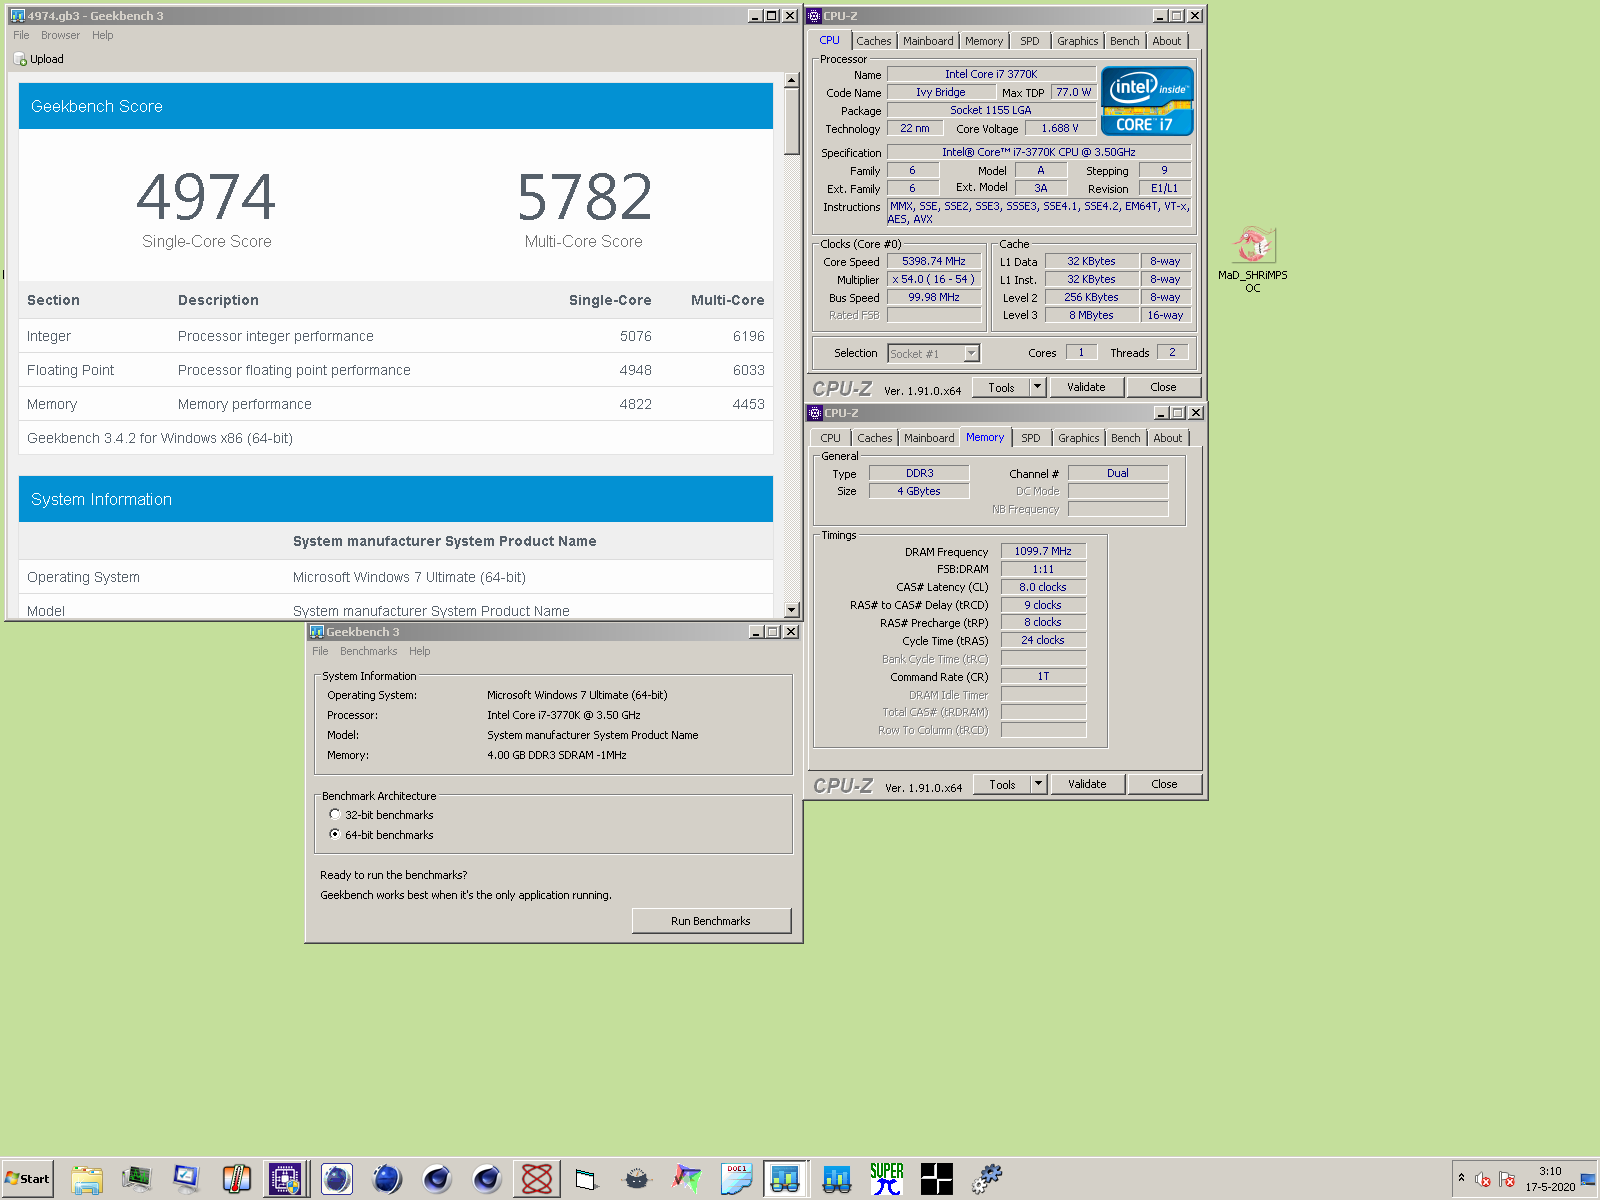Open the Browser menu in results window
This screenshot has width=1600, height=1200.
pos(60,35)
